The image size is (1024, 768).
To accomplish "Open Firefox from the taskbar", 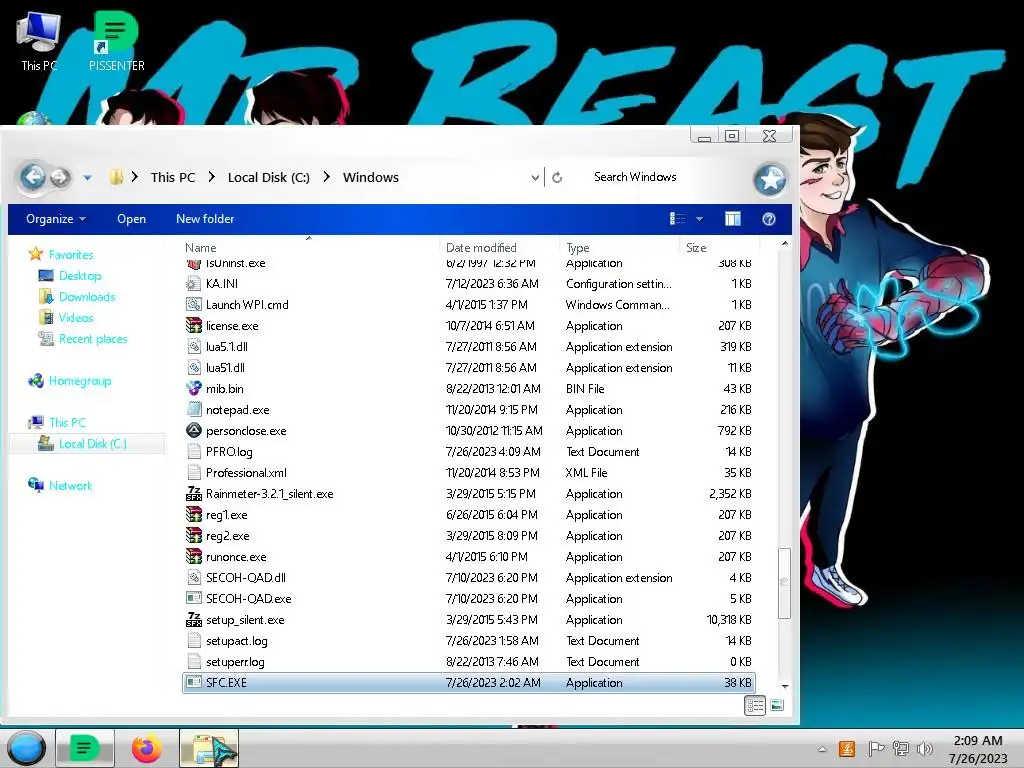I will (147, 748).
